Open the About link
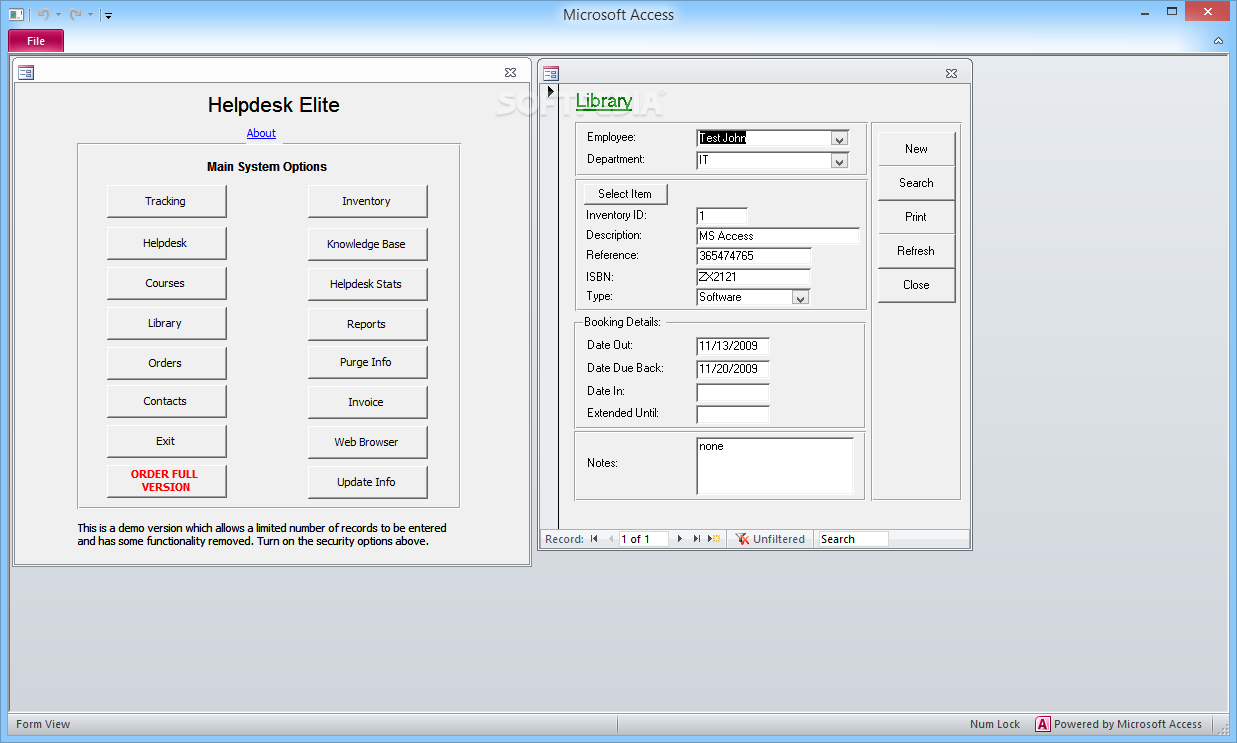Viewport: 1237px width, 743px height. (x=261, y=133)
